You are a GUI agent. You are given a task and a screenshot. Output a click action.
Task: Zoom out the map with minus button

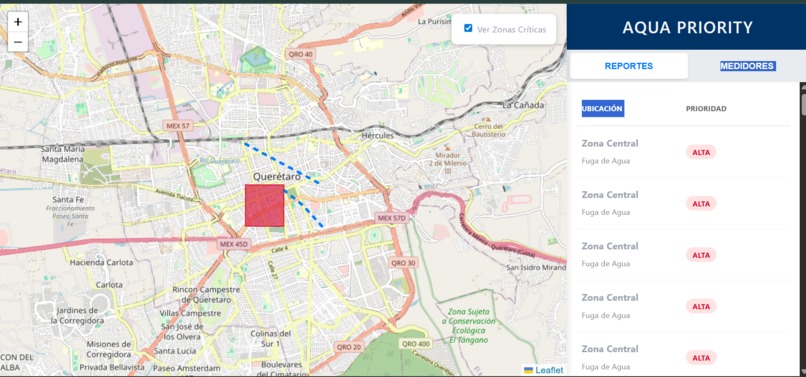click(18, 42)
